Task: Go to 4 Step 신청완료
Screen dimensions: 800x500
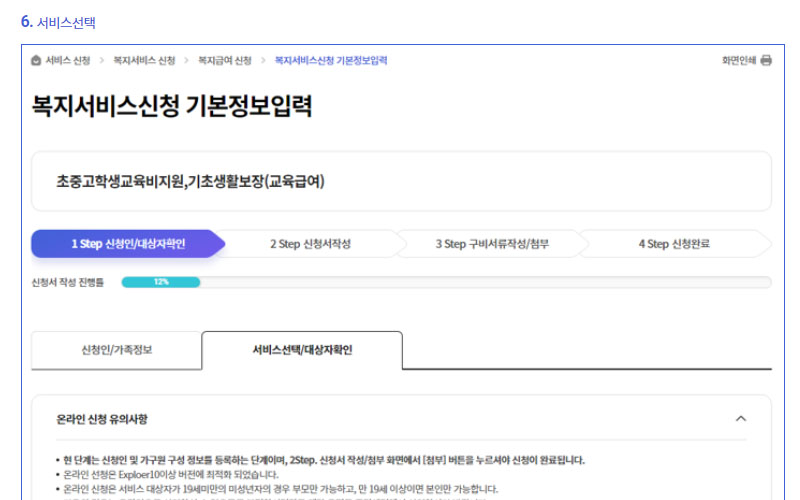Action: [674, 244]
